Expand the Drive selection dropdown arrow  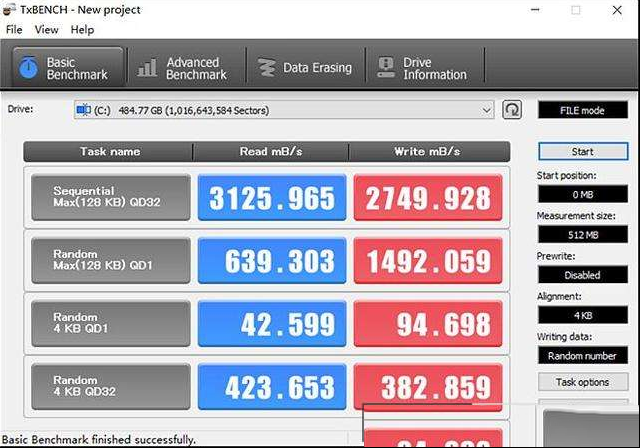486,110
